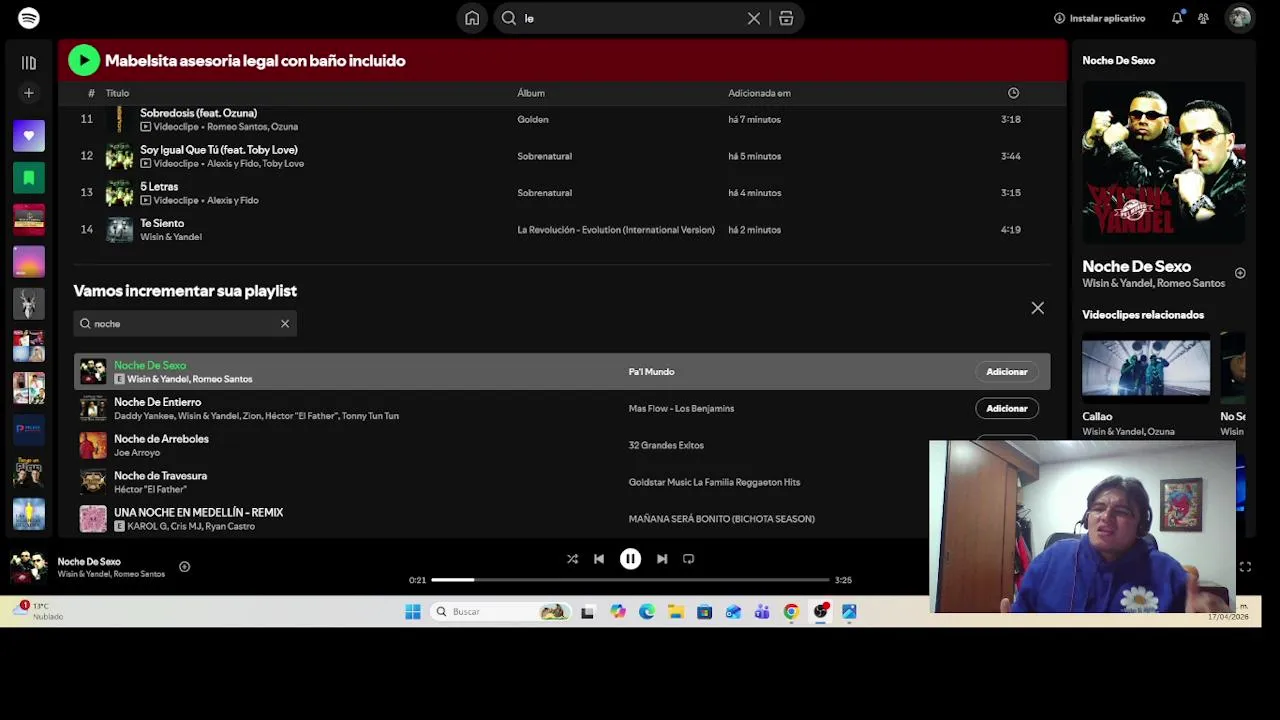This screenshot has width=1280, height=720.
Task: Open Callao related video thumbnail
Action: pyautogui.click(x=1146, y=368)
